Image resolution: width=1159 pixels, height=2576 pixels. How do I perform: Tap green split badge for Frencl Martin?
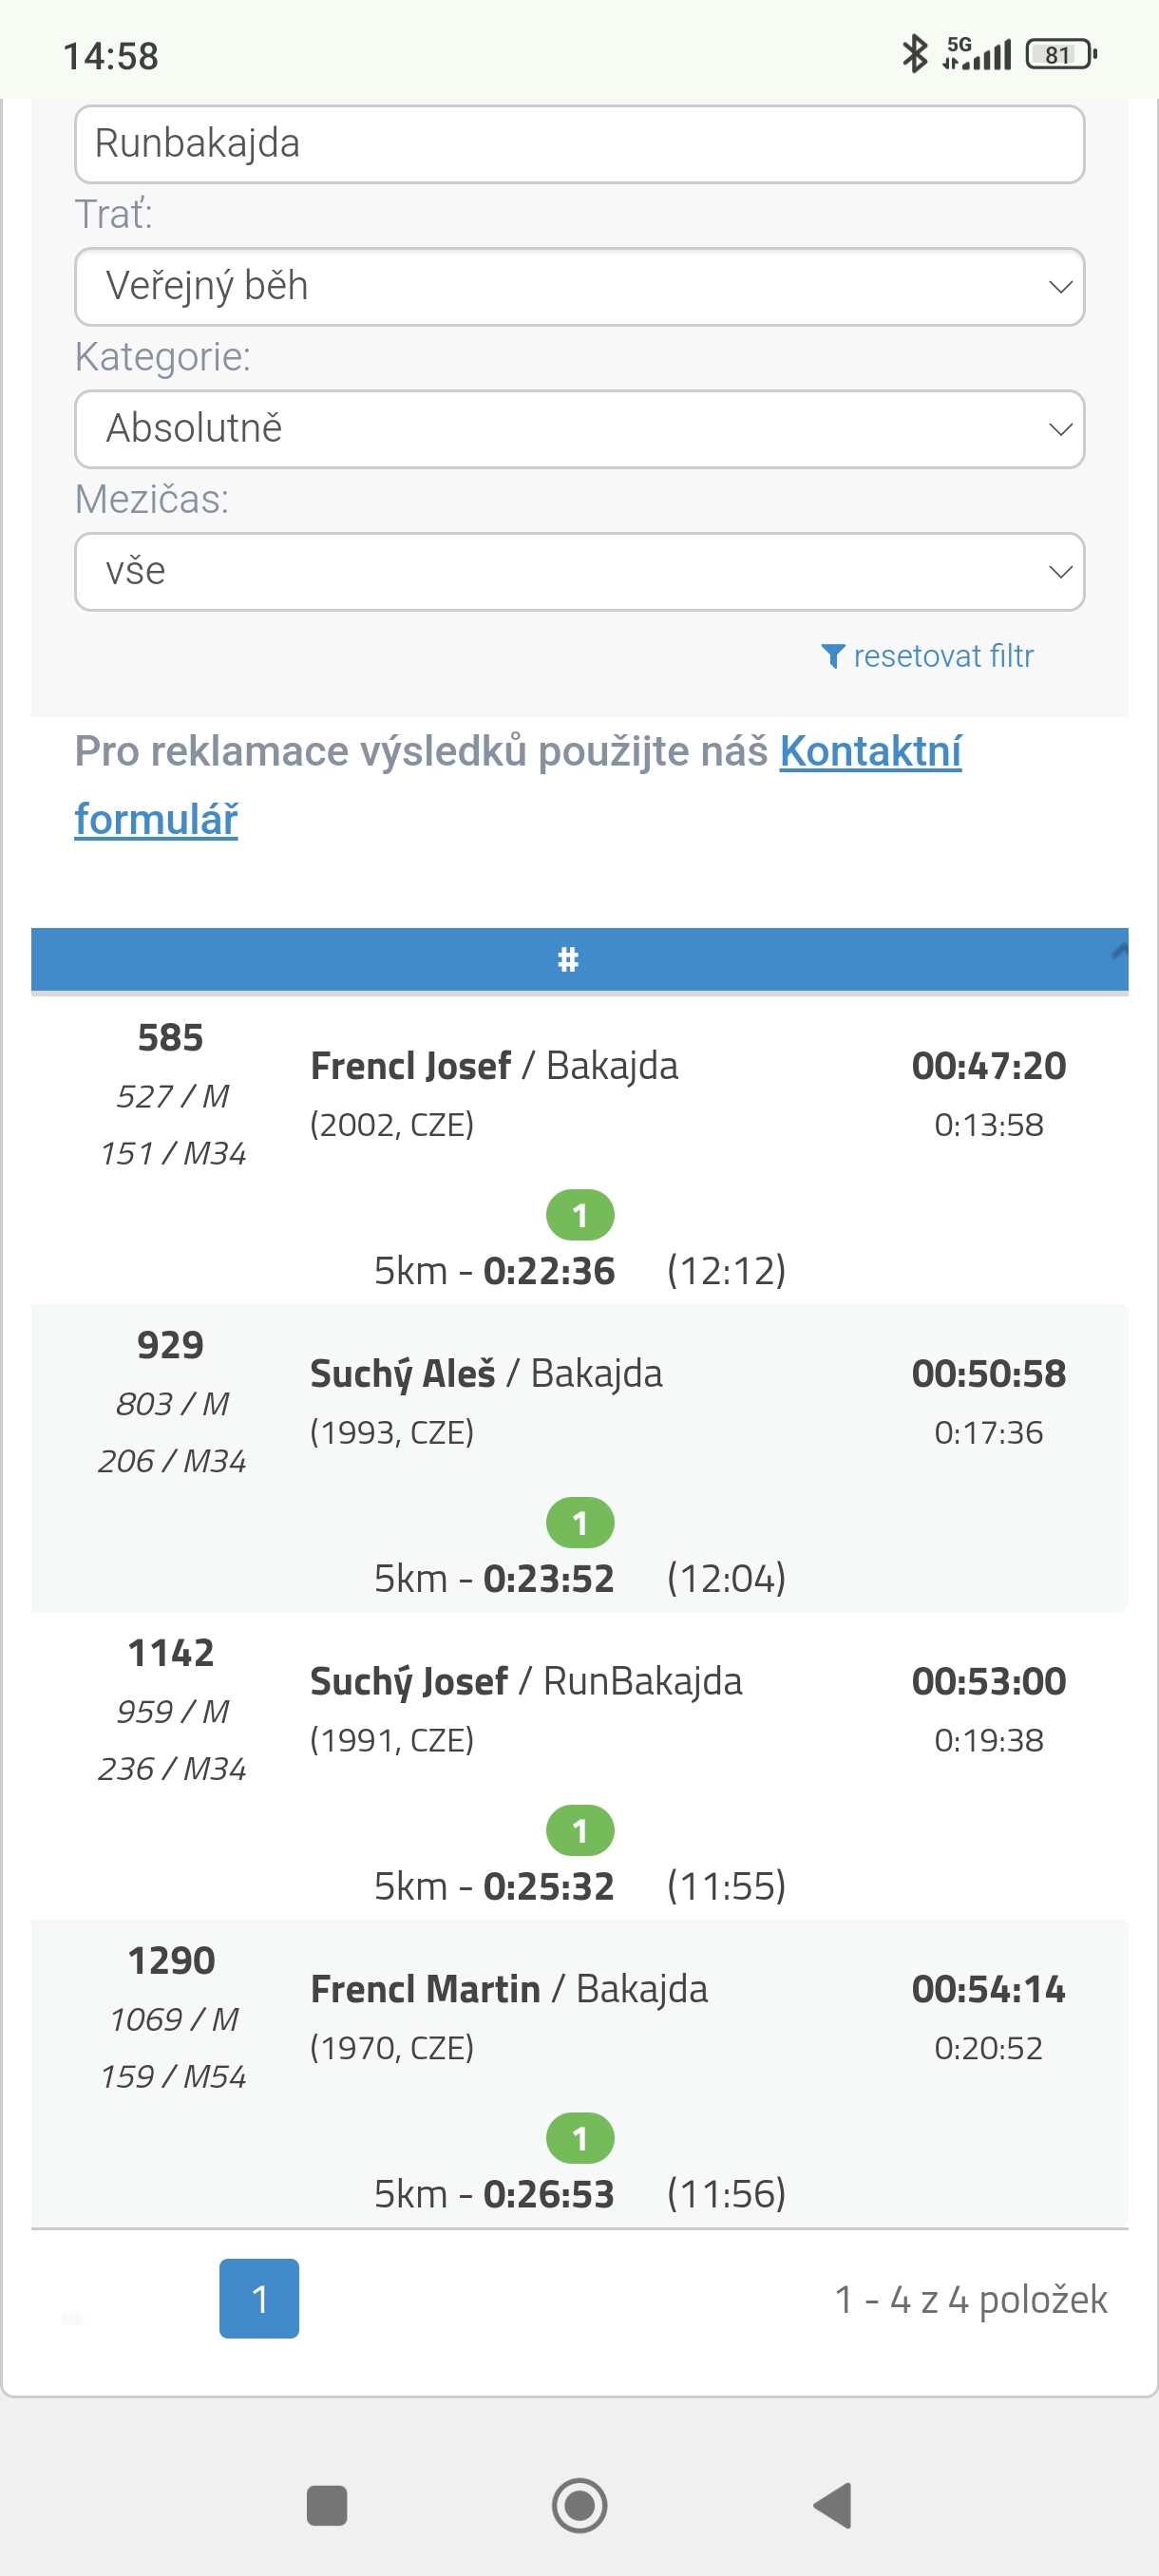(579, 2139)
